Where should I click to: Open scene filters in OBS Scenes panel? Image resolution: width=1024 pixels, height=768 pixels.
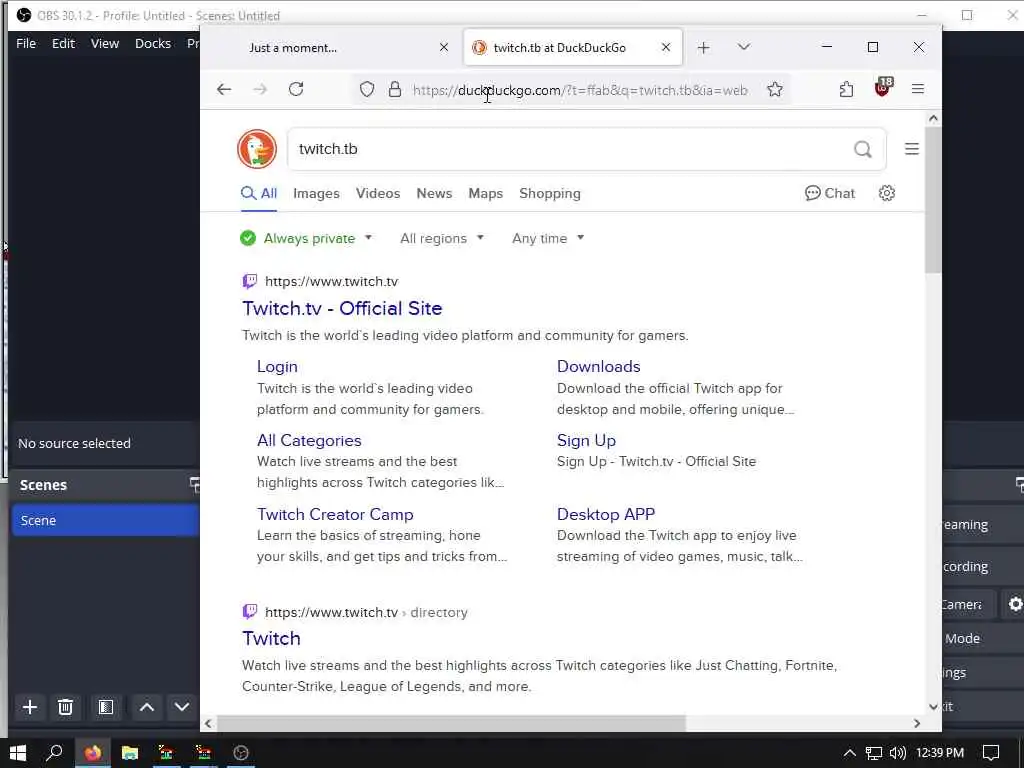pyautogui.click(x=106, y=707)
